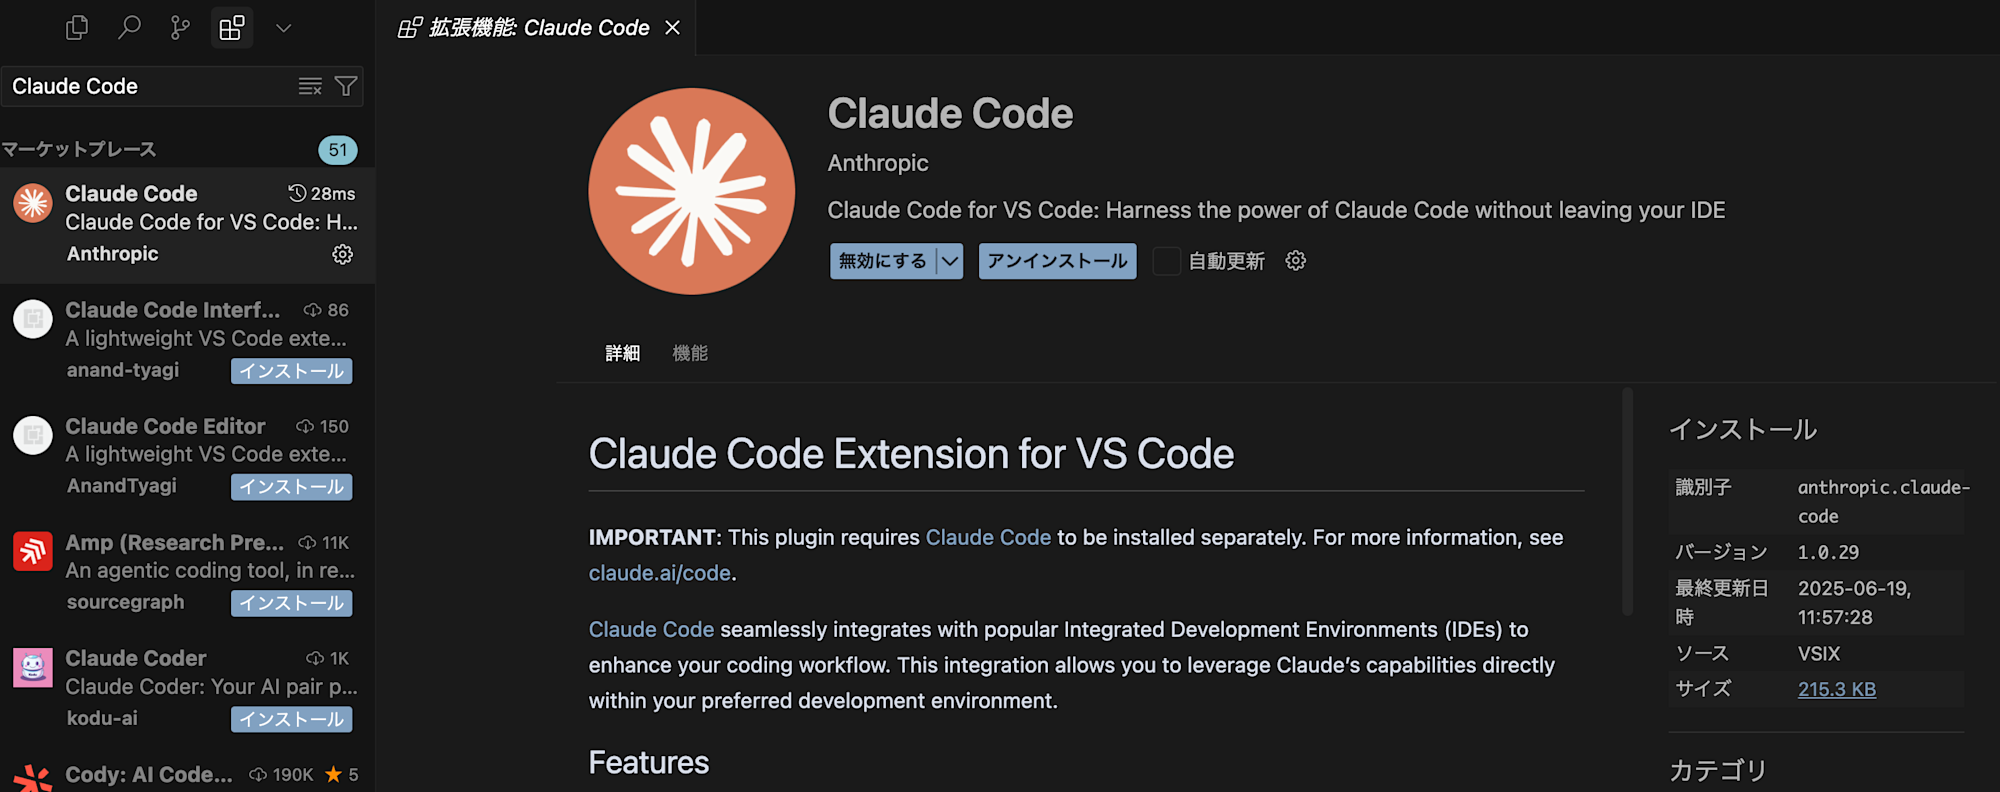Click the 215.3 KB size link
2000x792 pixels.
tap(1837, 689)
